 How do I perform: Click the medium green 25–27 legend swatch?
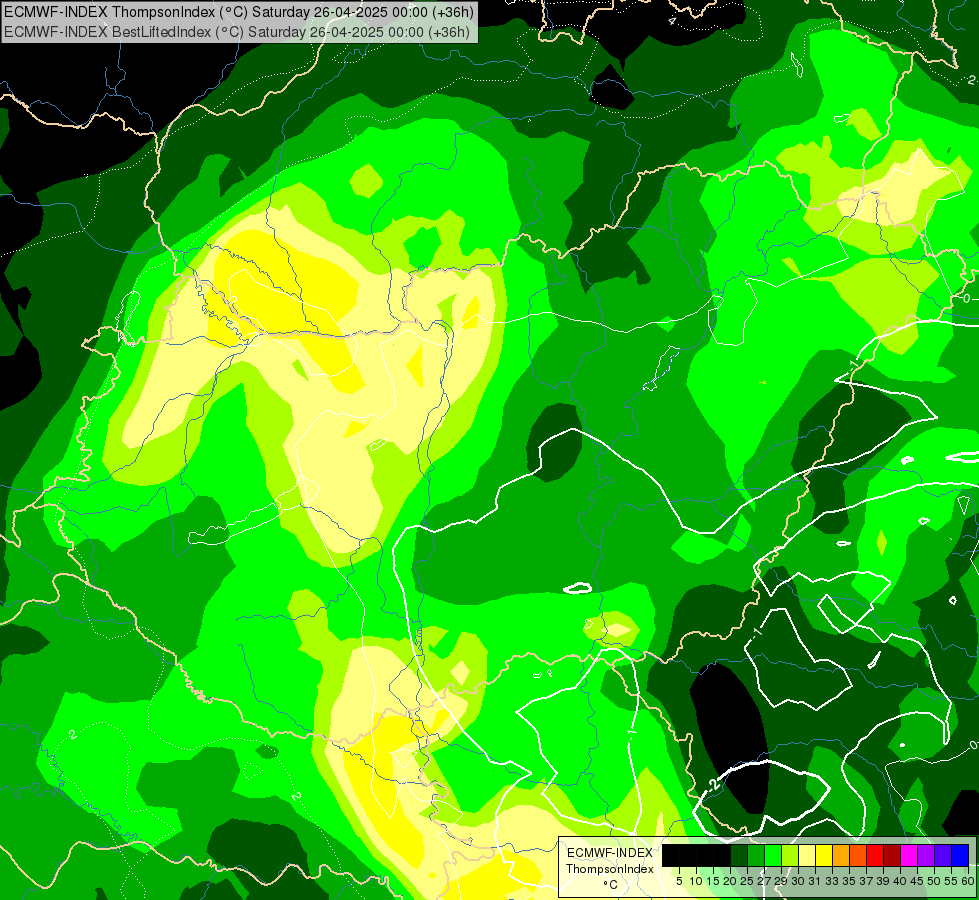[756, 856]
